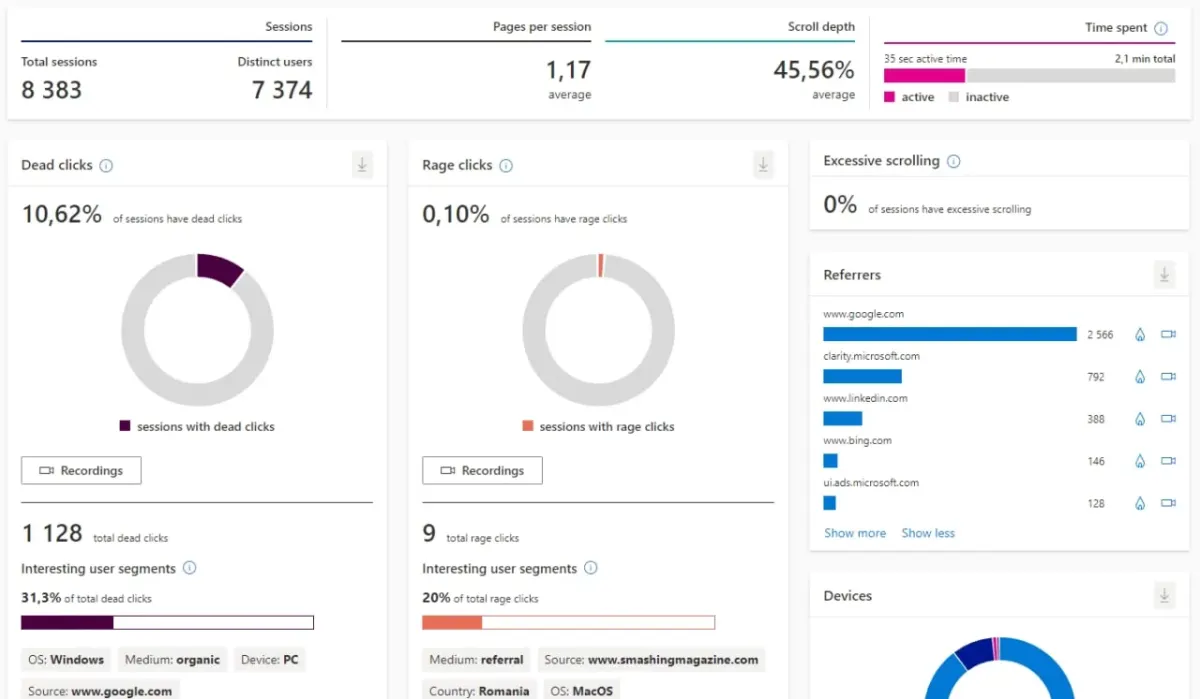Click the 0% excessive scrolling value
Viewport: 1200px width, 699px height.
840,205
